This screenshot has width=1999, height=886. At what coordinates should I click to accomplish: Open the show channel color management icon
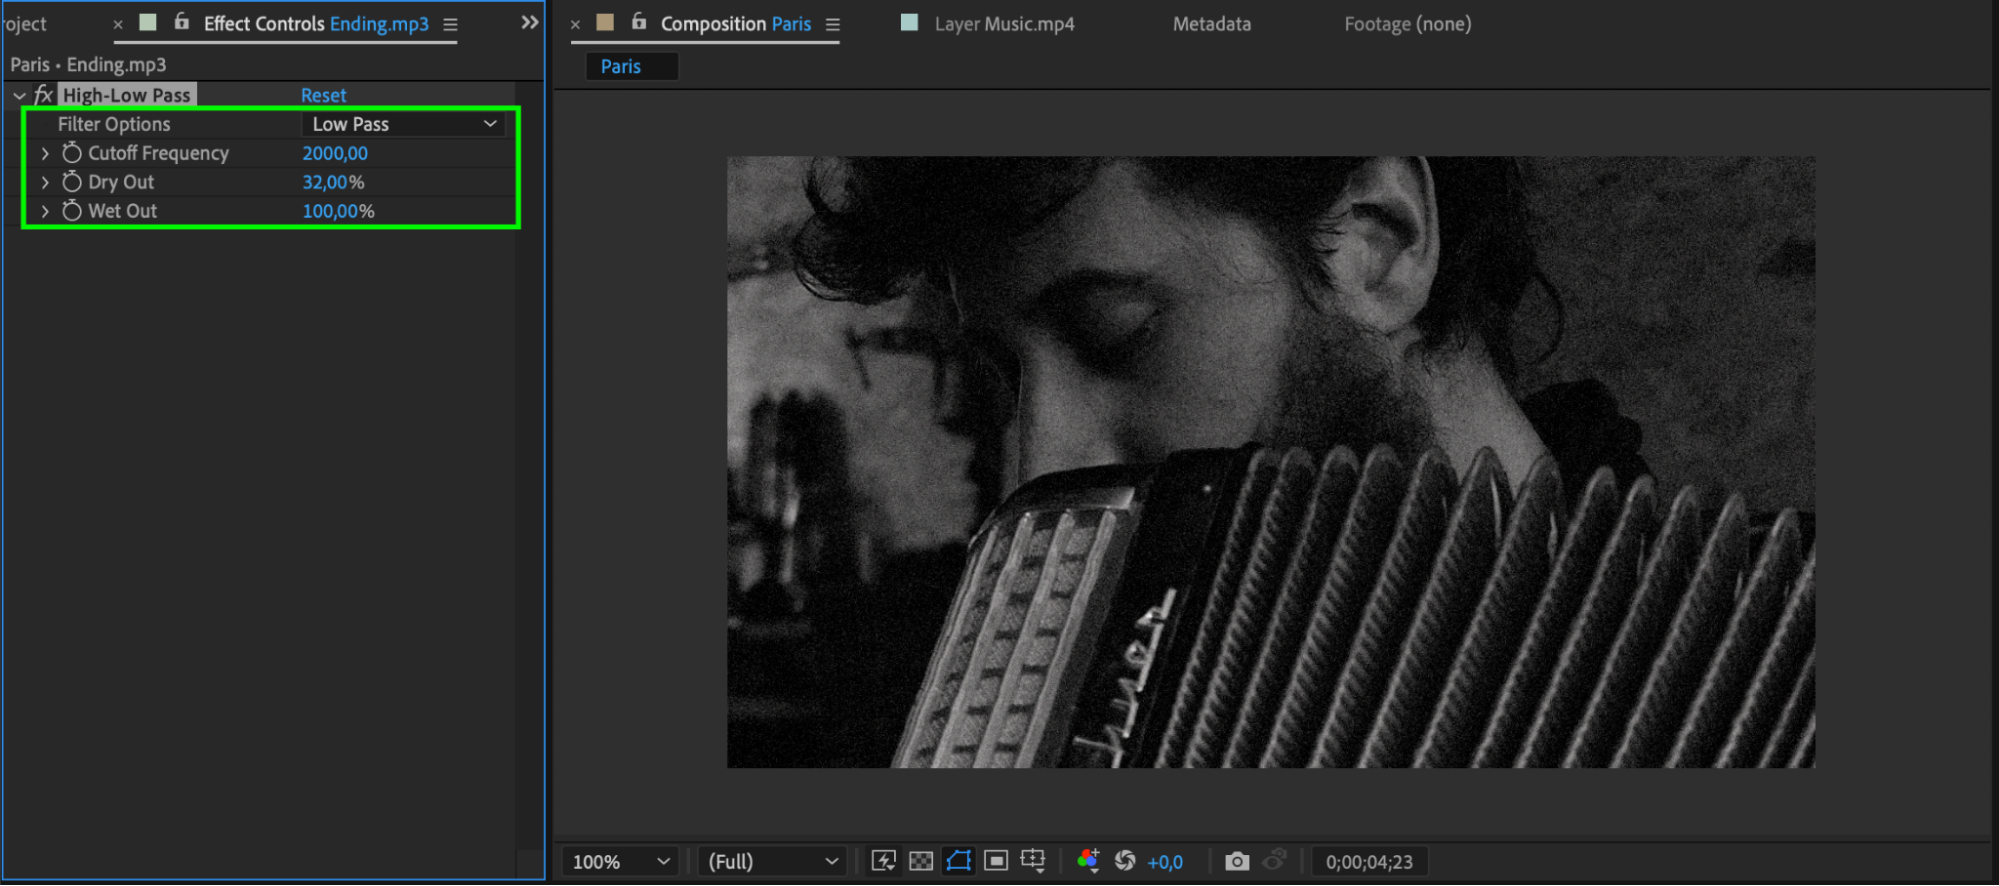pos(1088,861)
